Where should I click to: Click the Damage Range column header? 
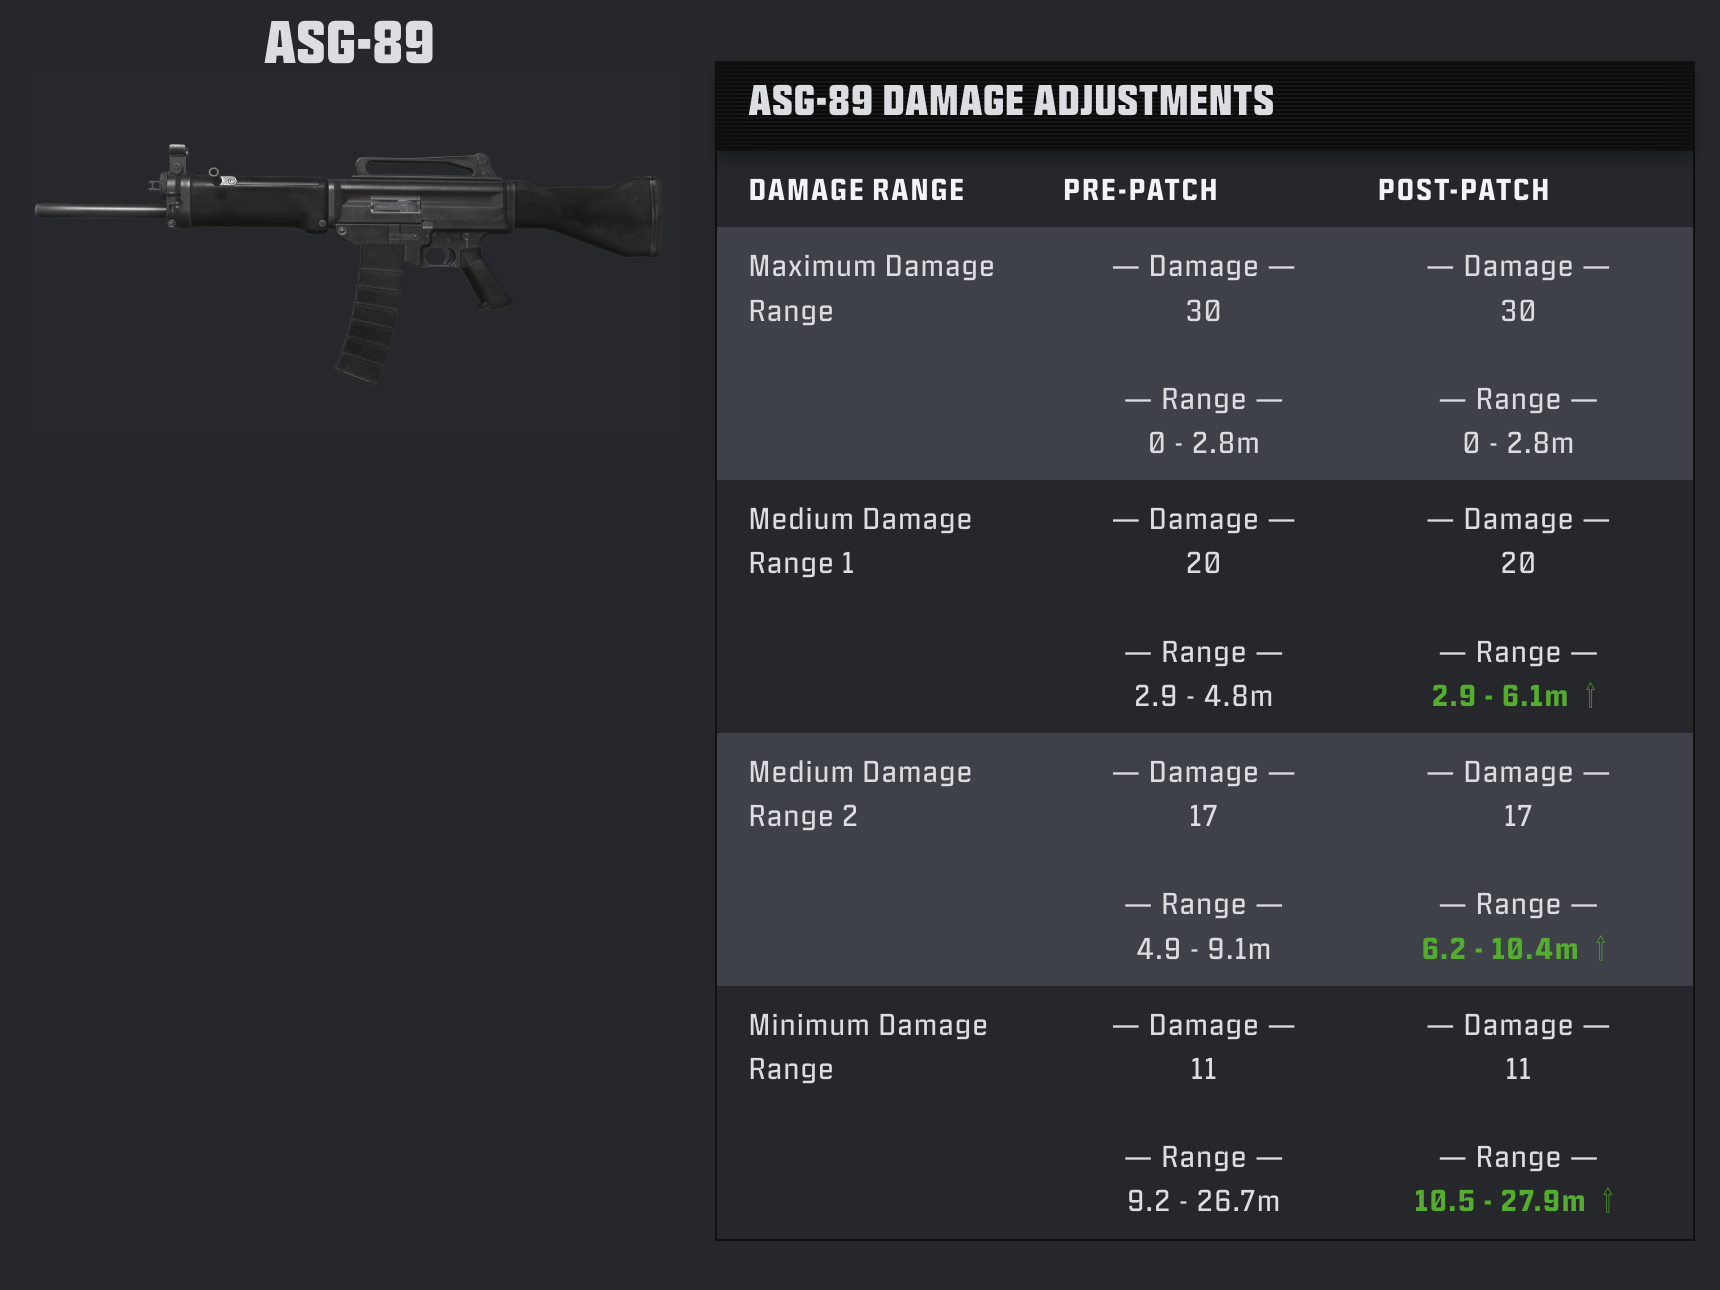pos(857,190)
